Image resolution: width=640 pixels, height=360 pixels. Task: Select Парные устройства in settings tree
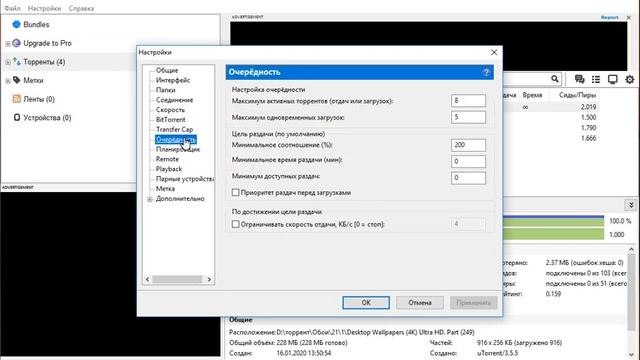point(185,179)
